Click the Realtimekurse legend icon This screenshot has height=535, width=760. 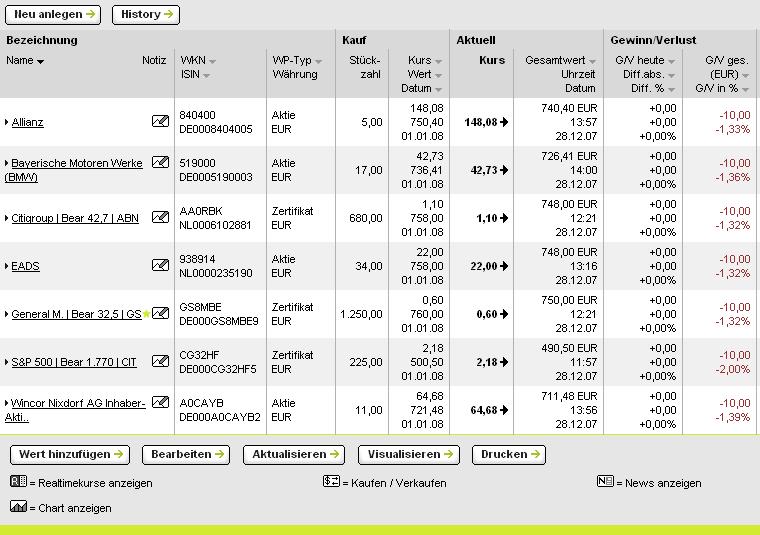18,481
